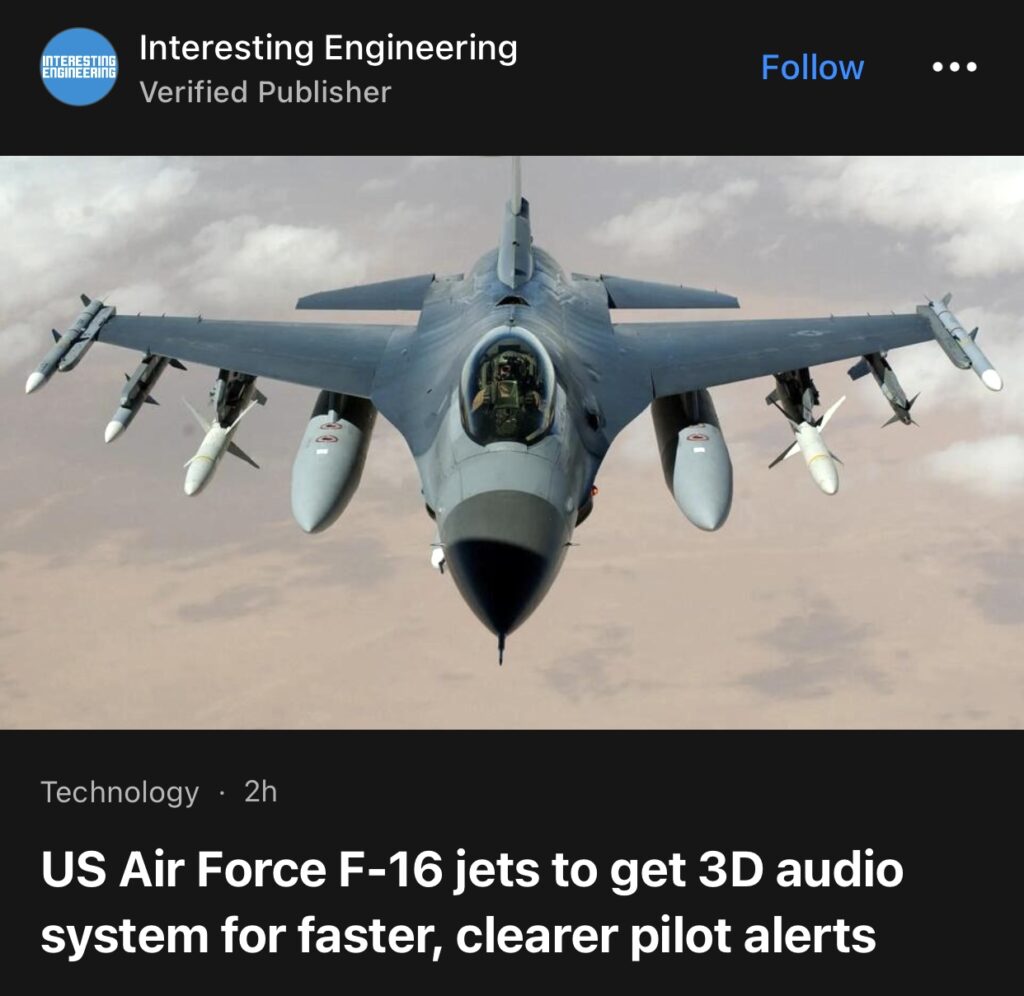The width and height of the screenshot is (1024, 996).
Task: Open the Interesting Engineering round logo avatar
Action: tap(79, 67)
